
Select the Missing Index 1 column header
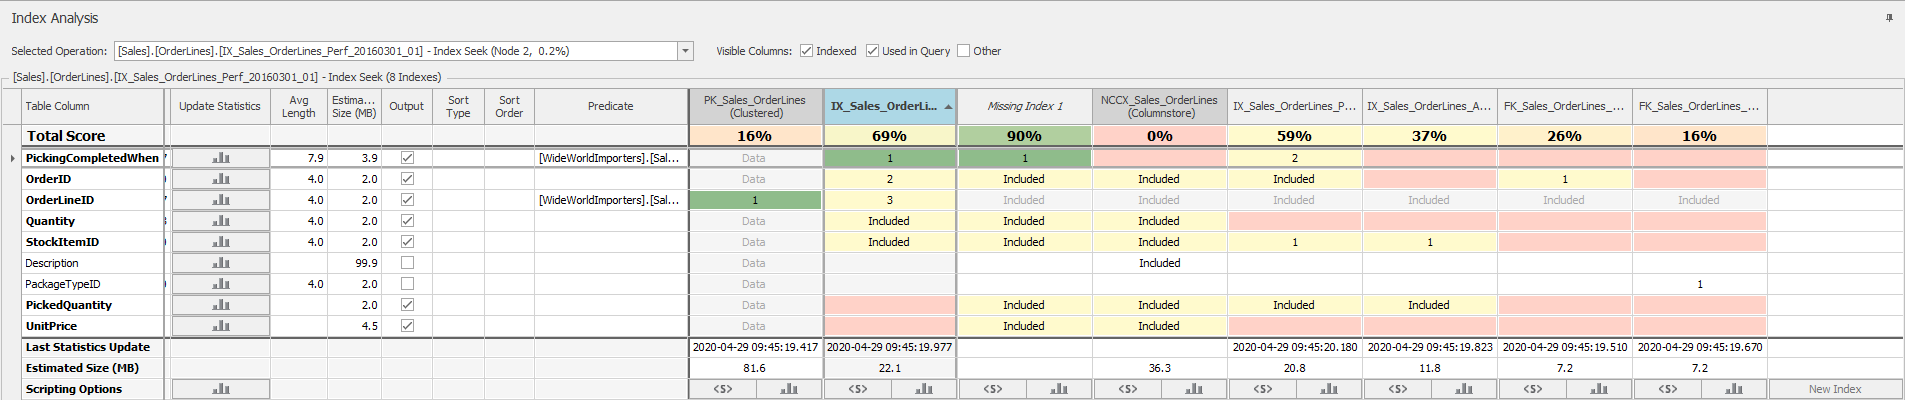1024,106
